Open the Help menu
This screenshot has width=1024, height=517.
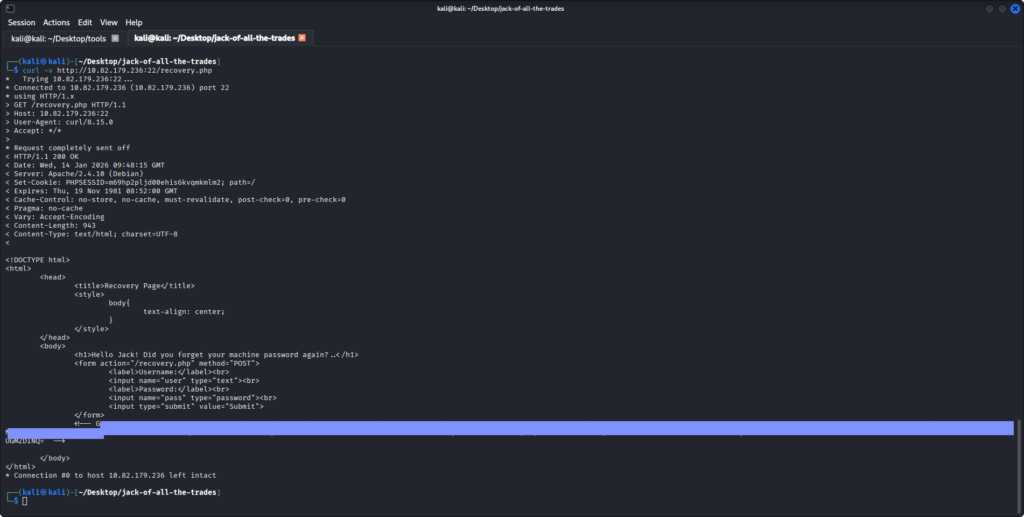pyautogui.click(x=134, y=22)
